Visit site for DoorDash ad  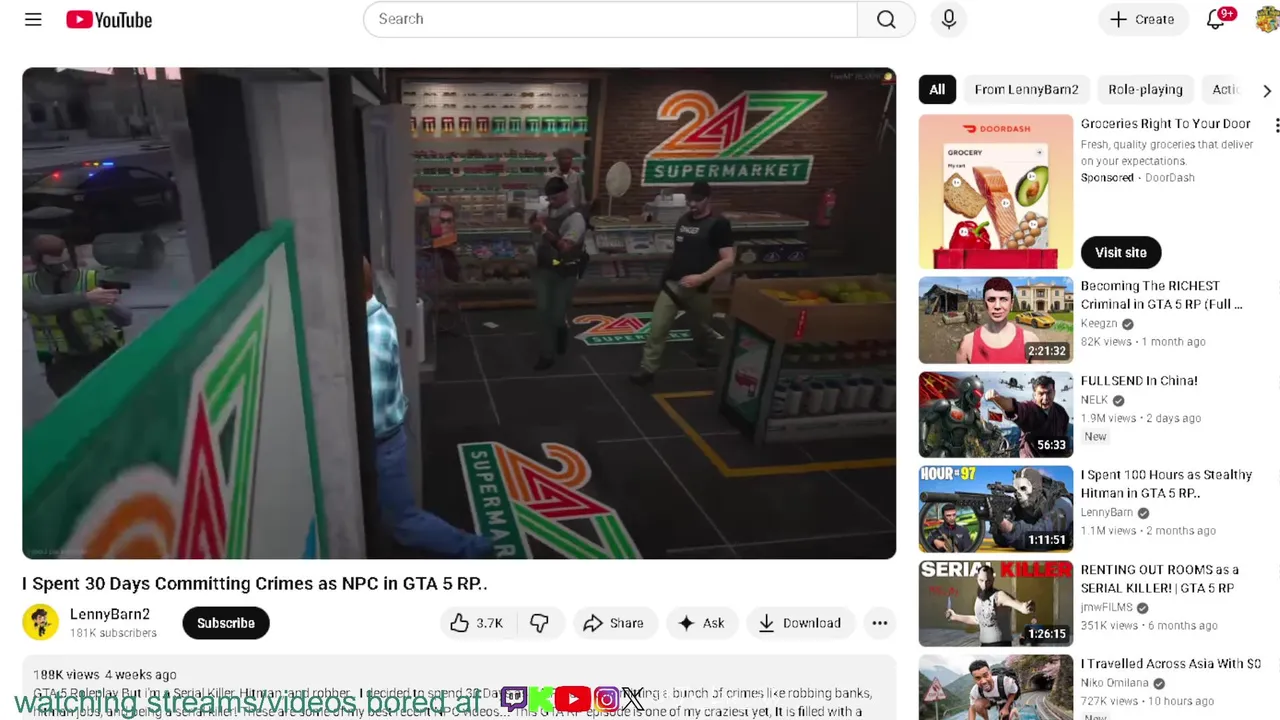[1120, 252]
